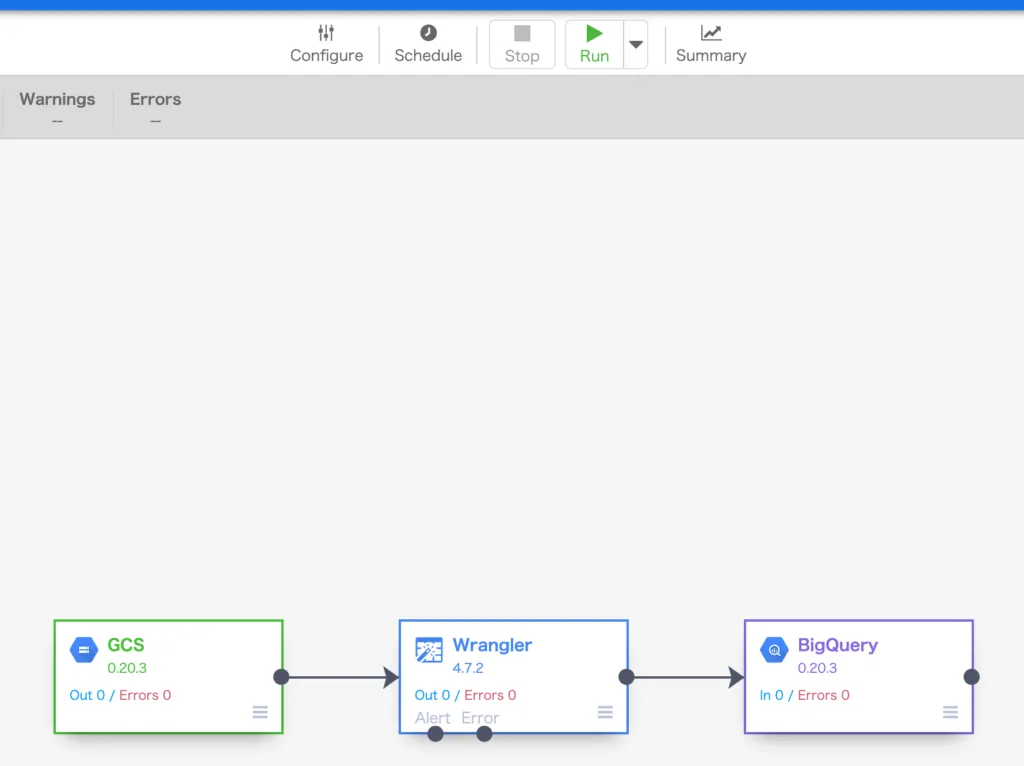Click the GCS hexagon source icon
Image resolution: width=1024 pixels, height=766 pixels.
[x=84, y=649]
